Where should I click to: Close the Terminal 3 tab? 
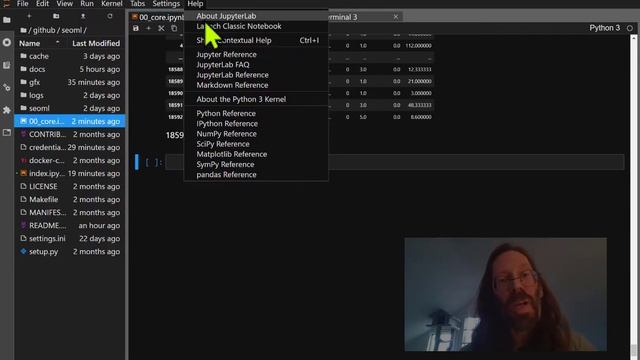coord(396,17)
